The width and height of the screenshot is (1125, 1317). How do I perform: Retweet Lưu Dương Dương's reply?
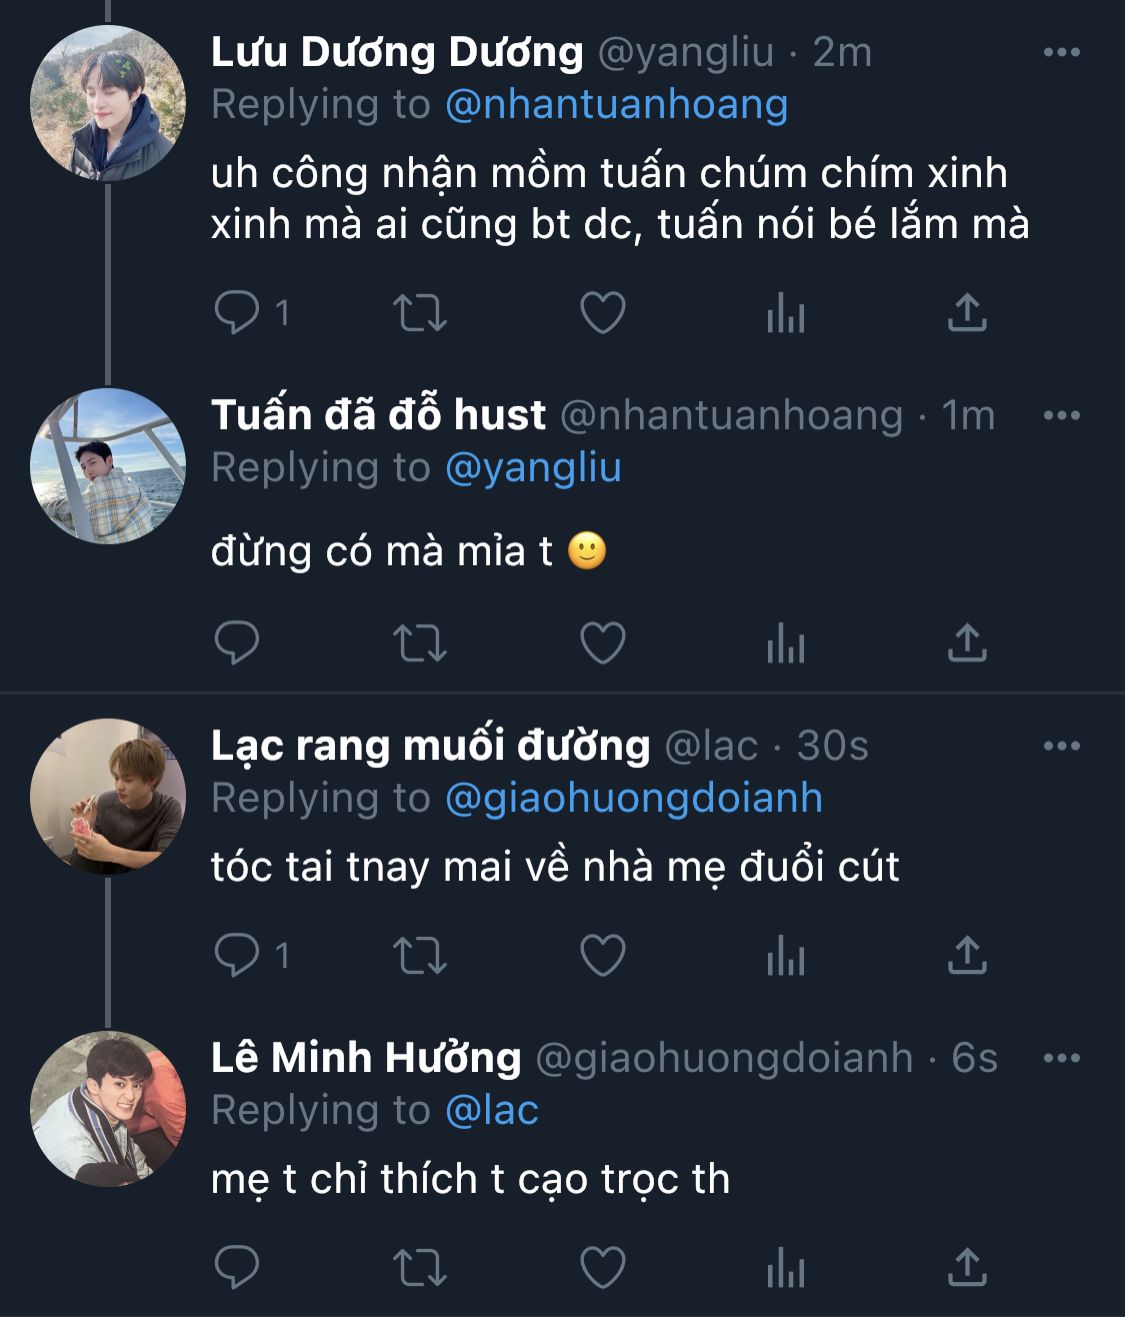click(x=419, y=313)
